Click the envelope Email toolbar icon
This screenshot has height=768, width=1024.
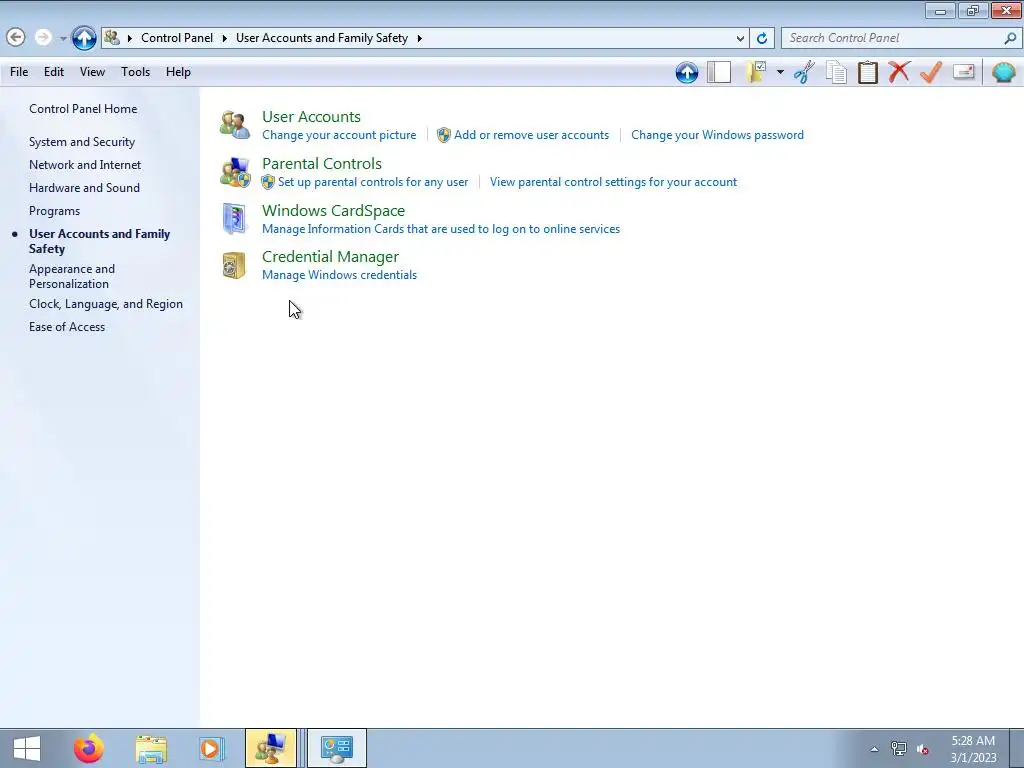pyautogui.click(x=964, y=71)
